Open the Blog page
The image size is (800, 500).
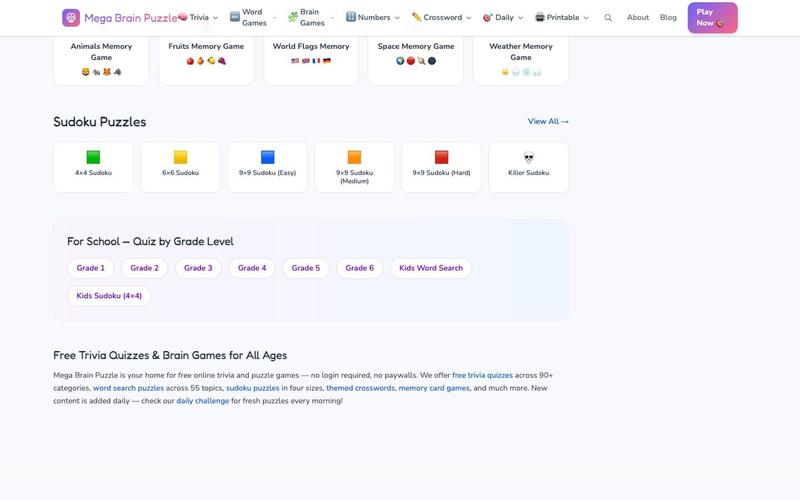668,17
